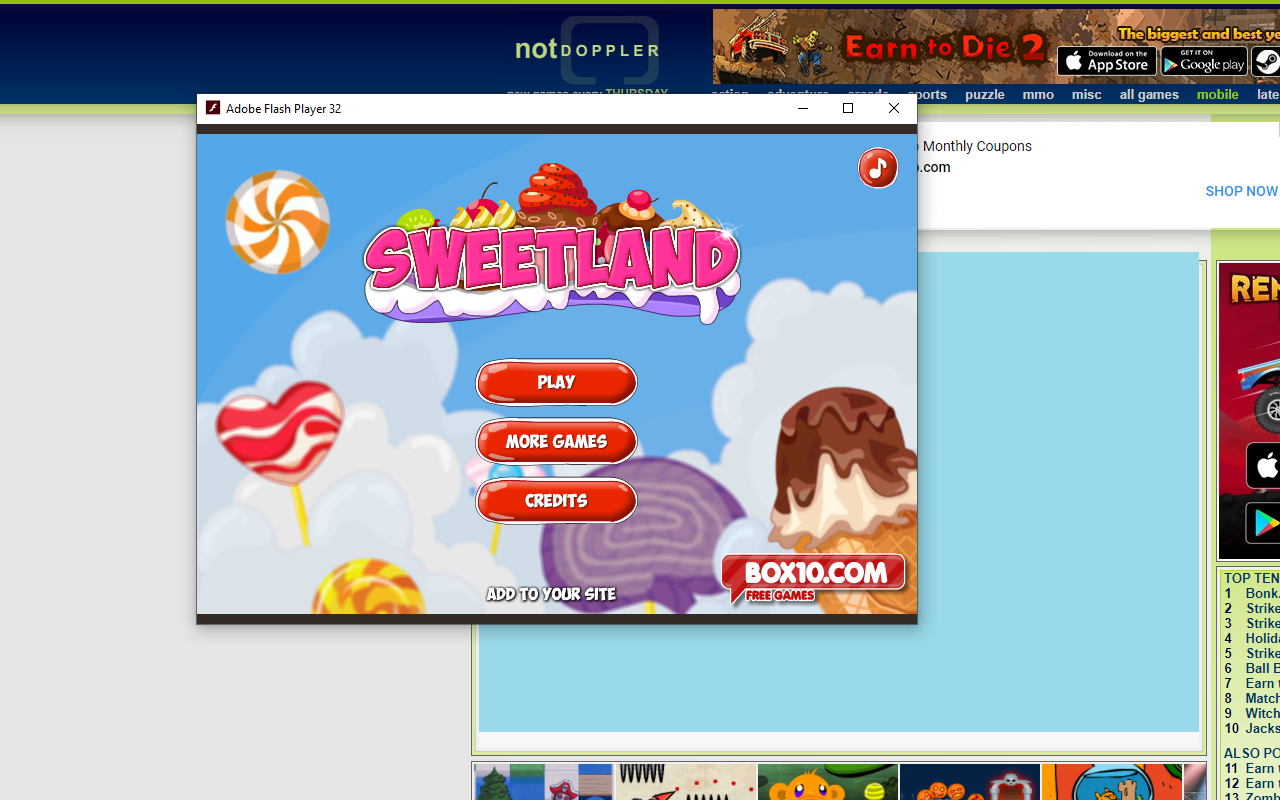
Task: Close the Adobe Flash Player window
Action: 894,108
